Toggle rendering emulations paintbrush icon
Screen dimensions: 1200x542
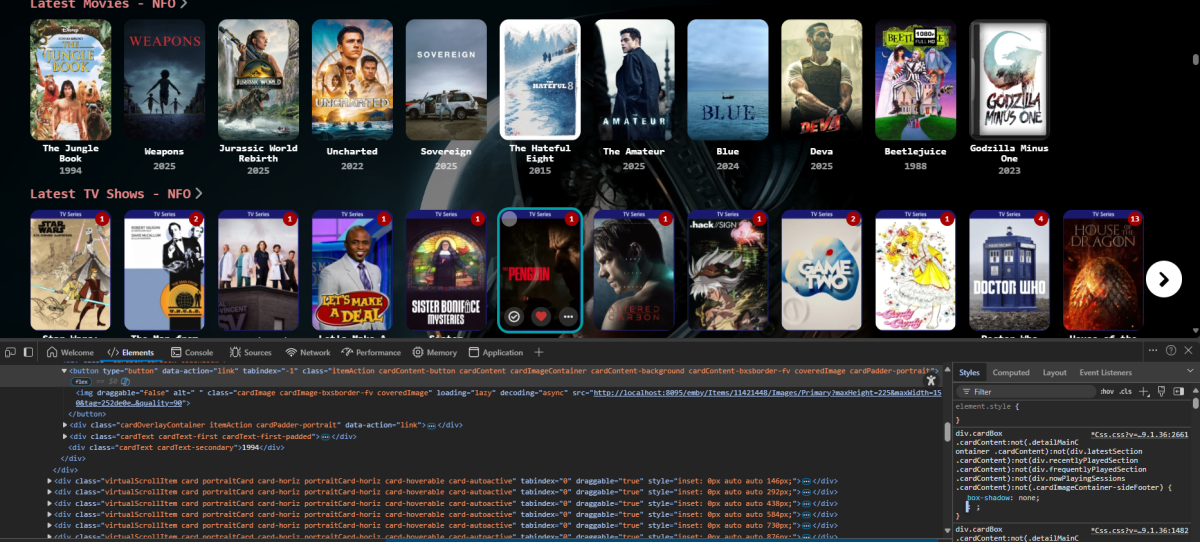click(x=1160, y=392)
